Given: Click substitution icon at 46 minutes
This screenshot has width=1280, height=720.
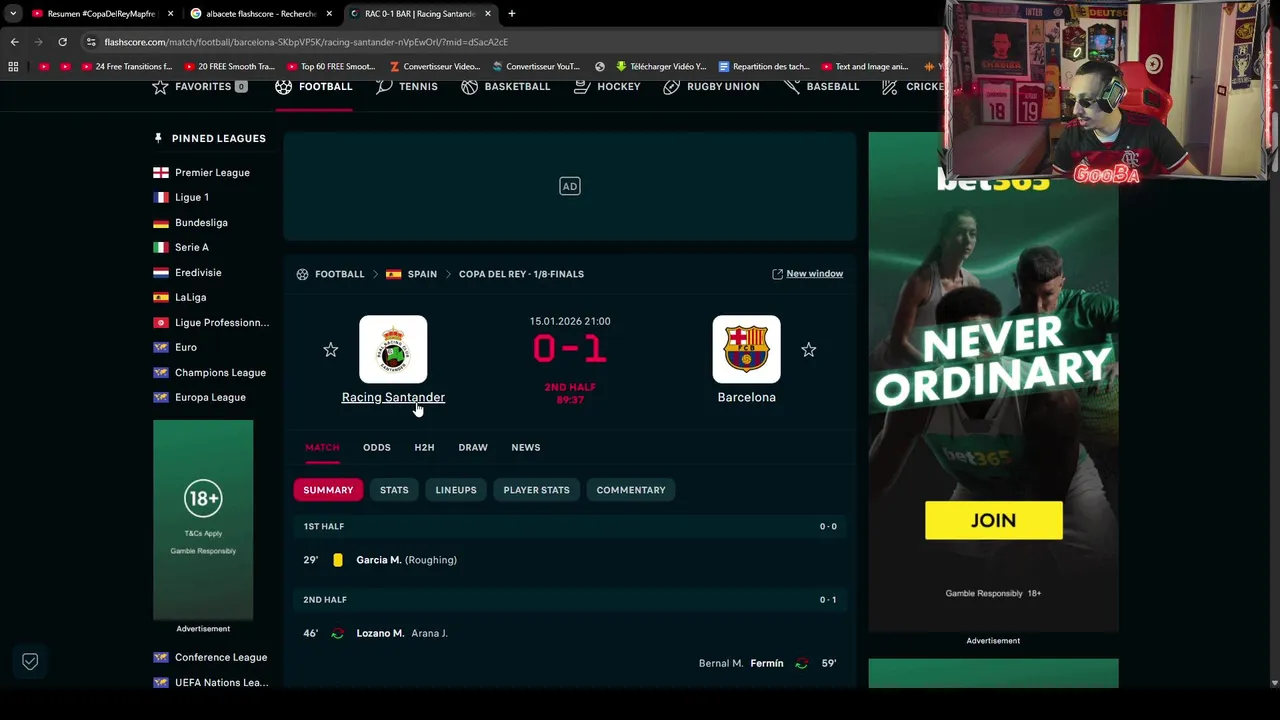Looking at the screenshot, I should (x=338, y=634).
